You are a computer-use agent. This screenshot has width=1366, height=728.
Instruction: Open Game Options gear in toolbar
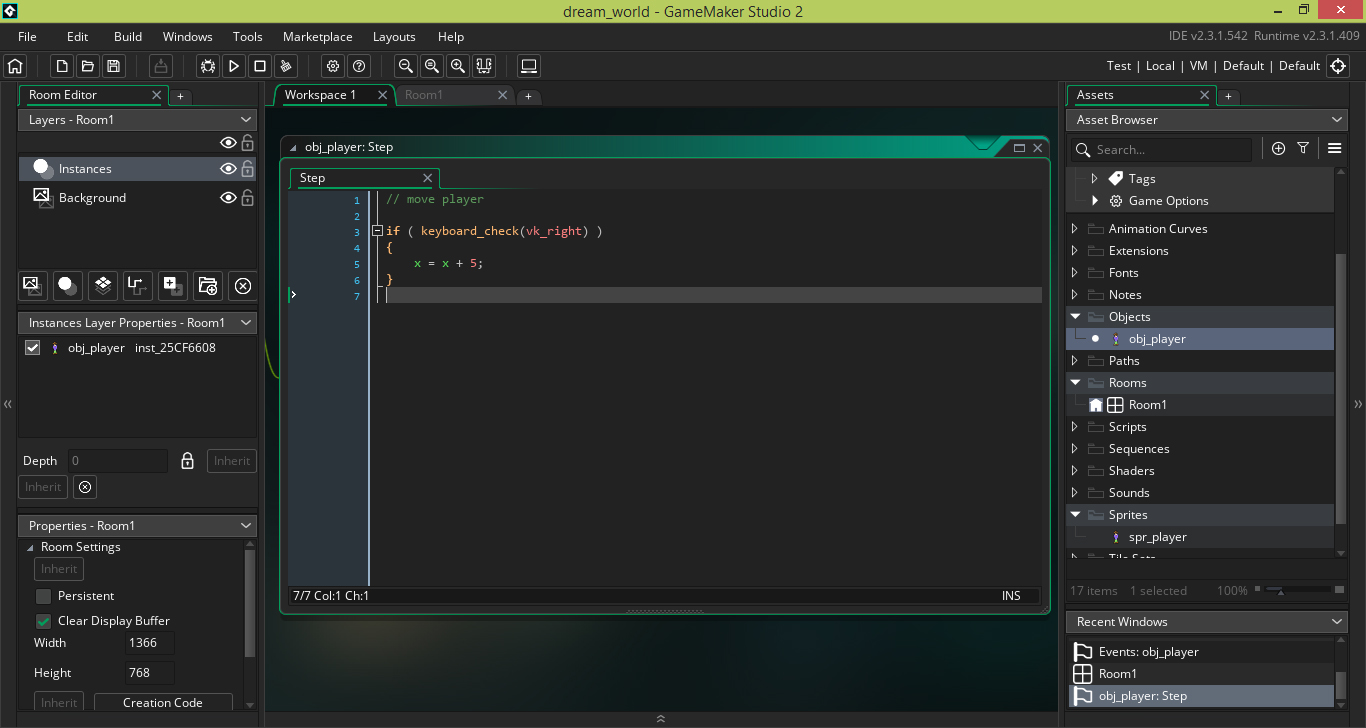coord(333,66)
